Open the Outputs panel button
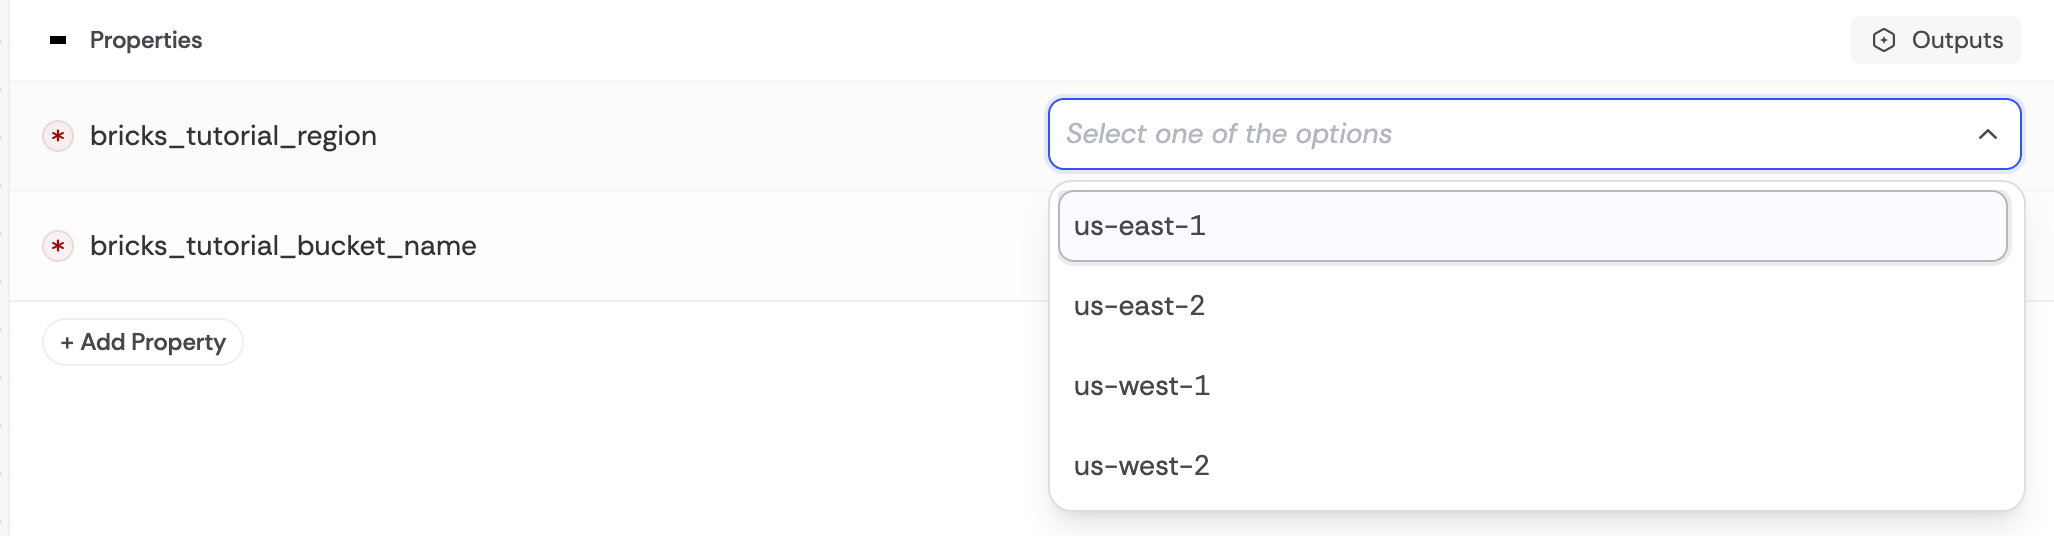The width and height of the screenshot is (2054, 536). pyautogui.click(x=1935, y=40)
